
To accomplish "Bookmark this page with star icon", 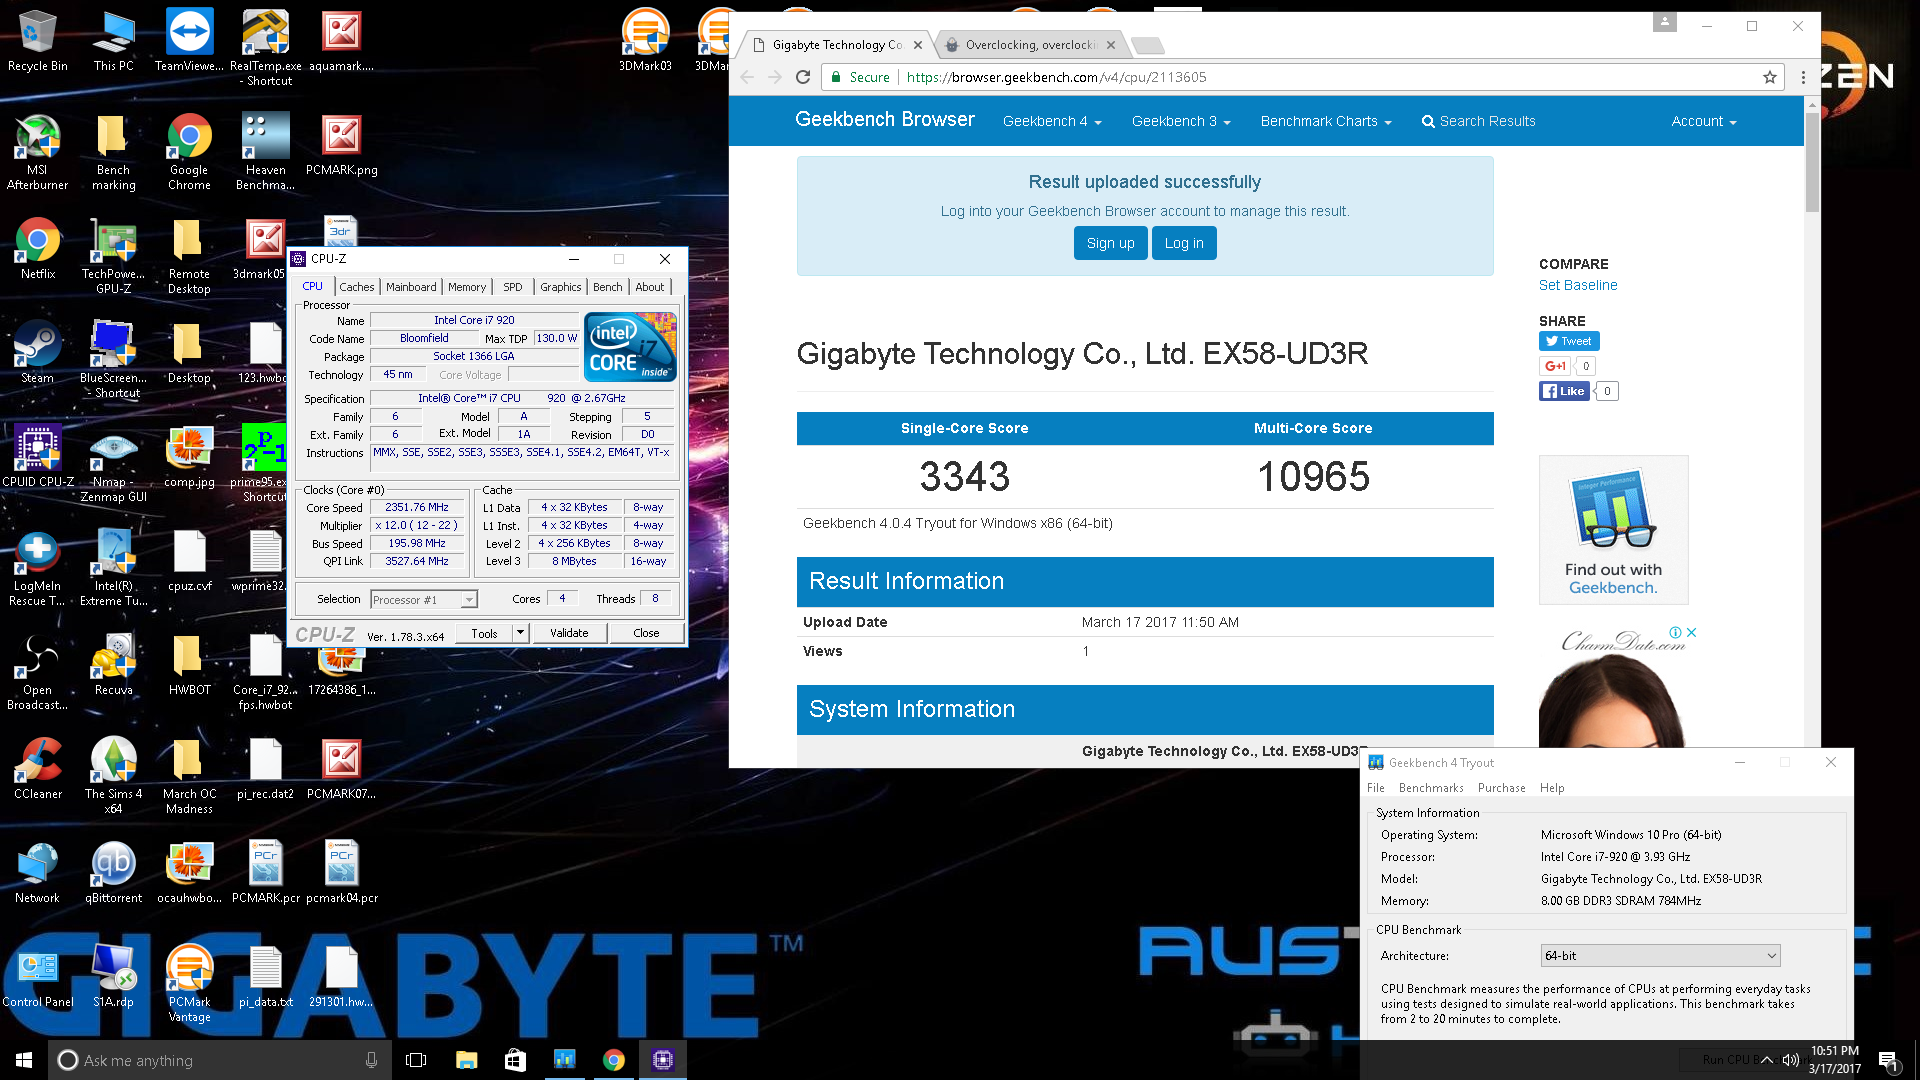I will pos(1769,77).
